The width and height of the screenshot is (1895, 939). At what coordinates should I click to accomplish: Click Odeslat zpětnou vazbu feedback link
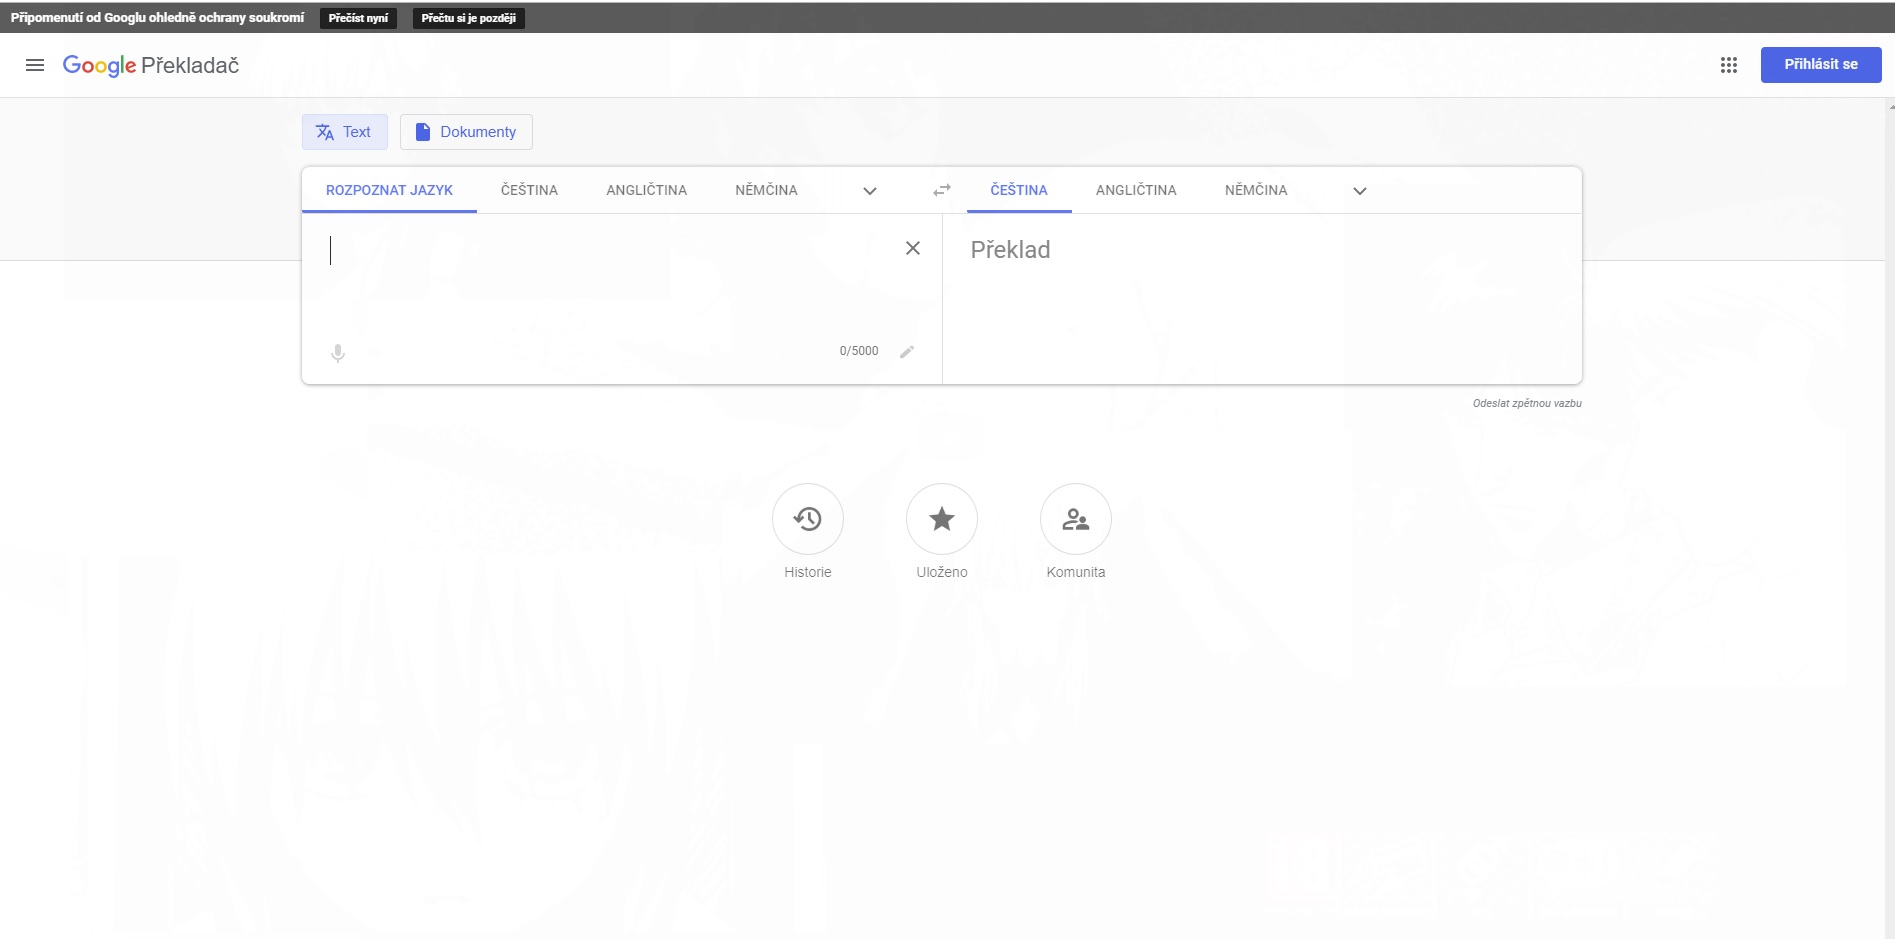(1527, 404)
